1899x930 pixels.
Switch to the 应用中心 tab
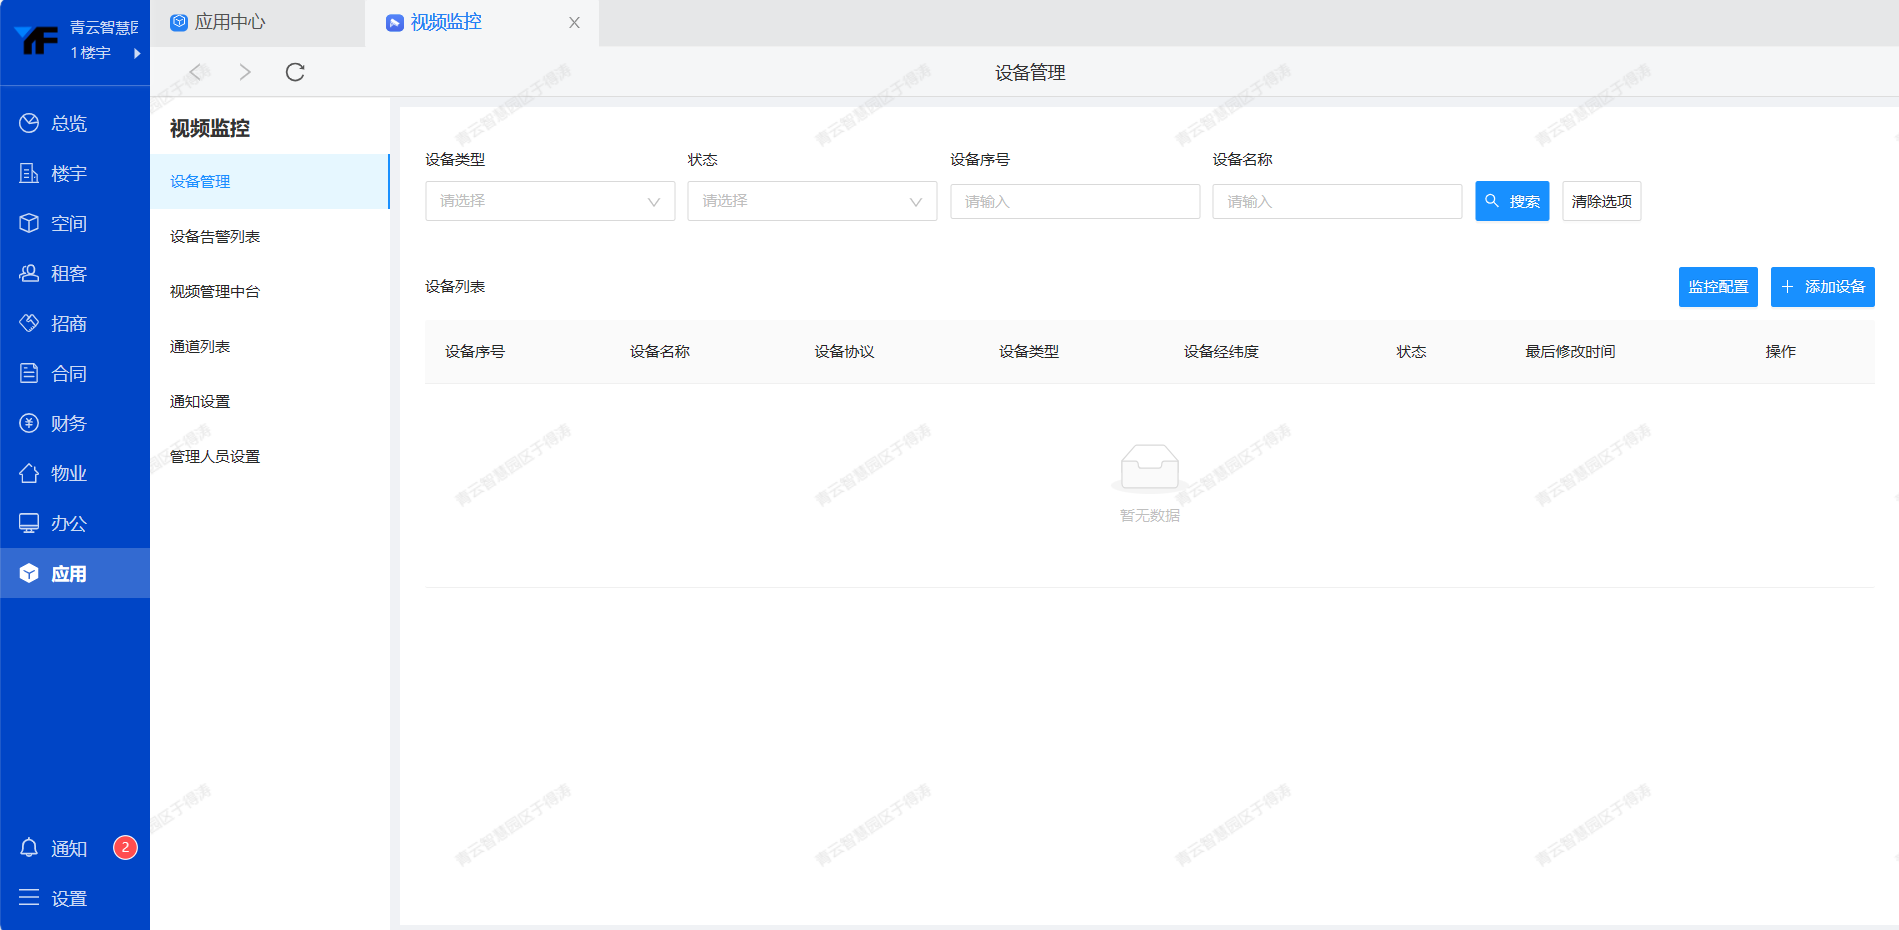tap(219, 22)
